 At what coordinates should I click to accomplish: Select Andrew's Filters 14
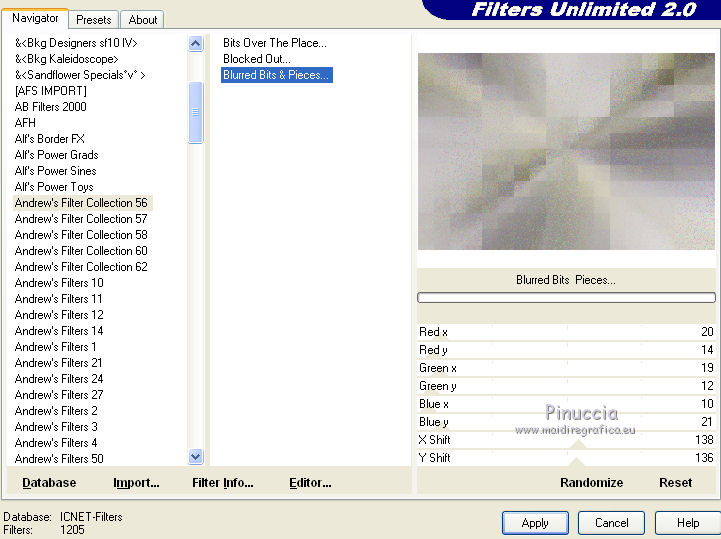(59, 331)
